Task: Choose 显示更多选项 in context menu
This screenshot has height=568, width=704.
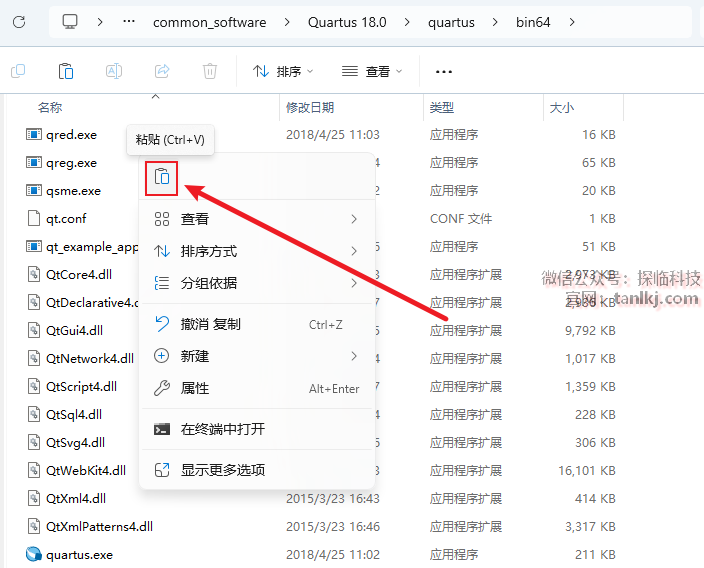Action: (257, 470)
